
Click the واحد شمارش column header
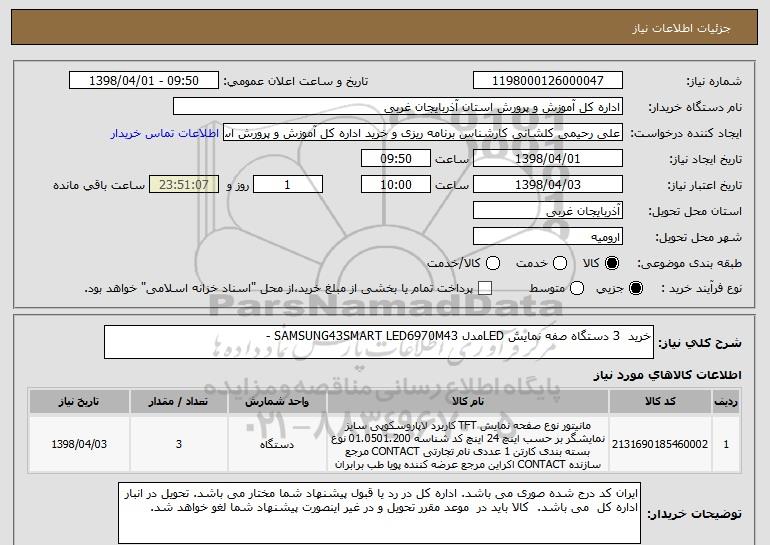[x=277, y=402]
